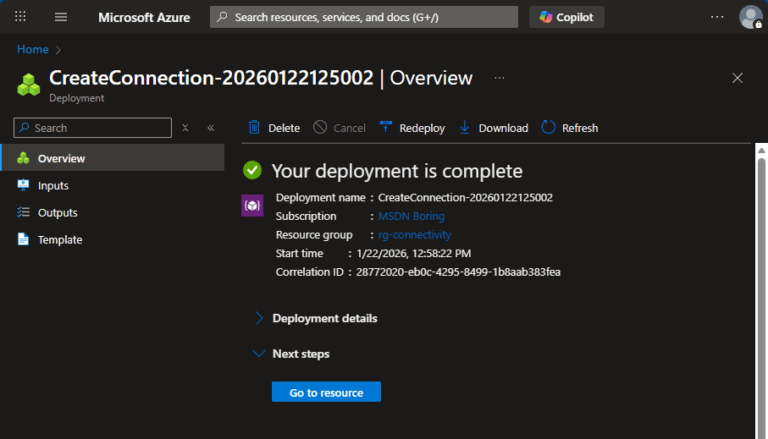Redeploy this deployment
This screenshot has height=439, width=768.
[x=412, y=128]
